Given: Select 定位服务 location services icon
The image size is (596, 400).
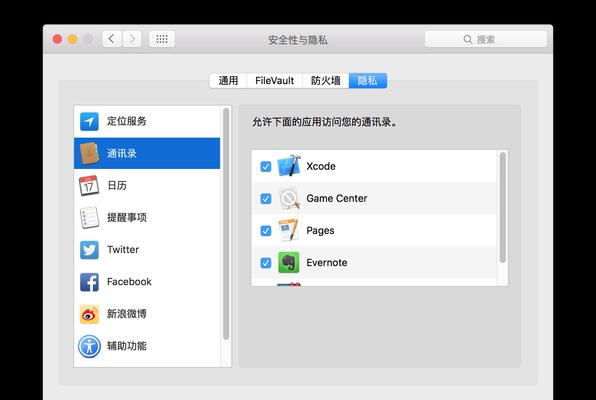Looking at the screenshot, I should click(x=89, y=121).
